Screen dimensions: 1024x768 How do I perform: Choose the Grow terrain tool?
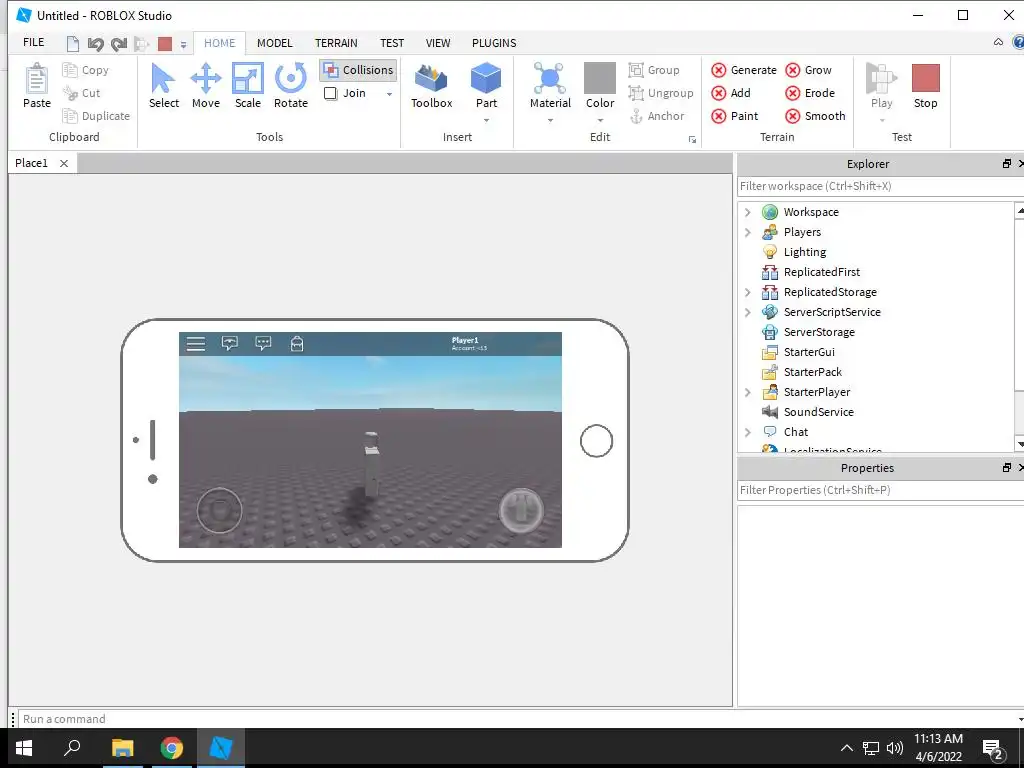[x=808, y=70]
